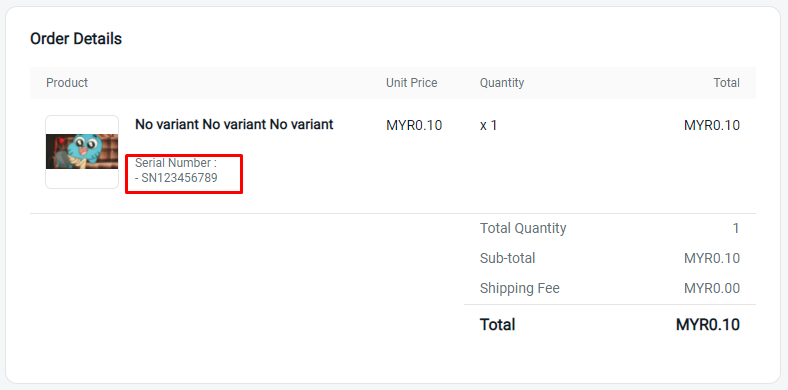Click the product thumbnail image
788x390 pixels.
click(x=82, y=152)
